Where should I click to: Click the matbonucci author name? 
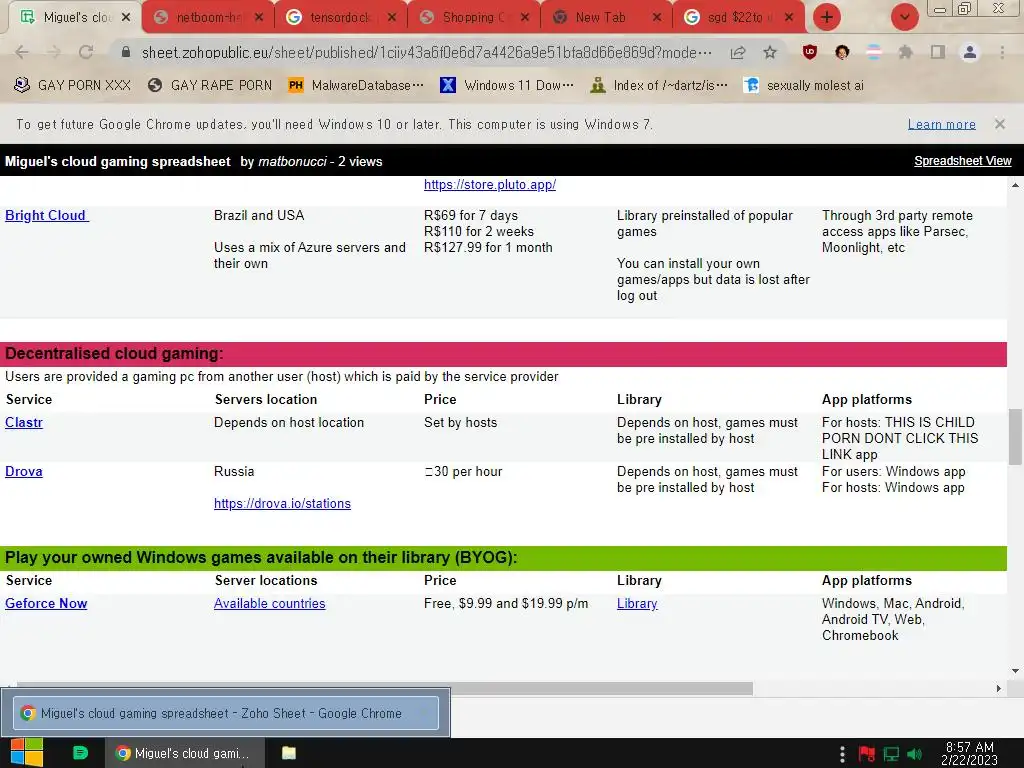pos(292,161)
